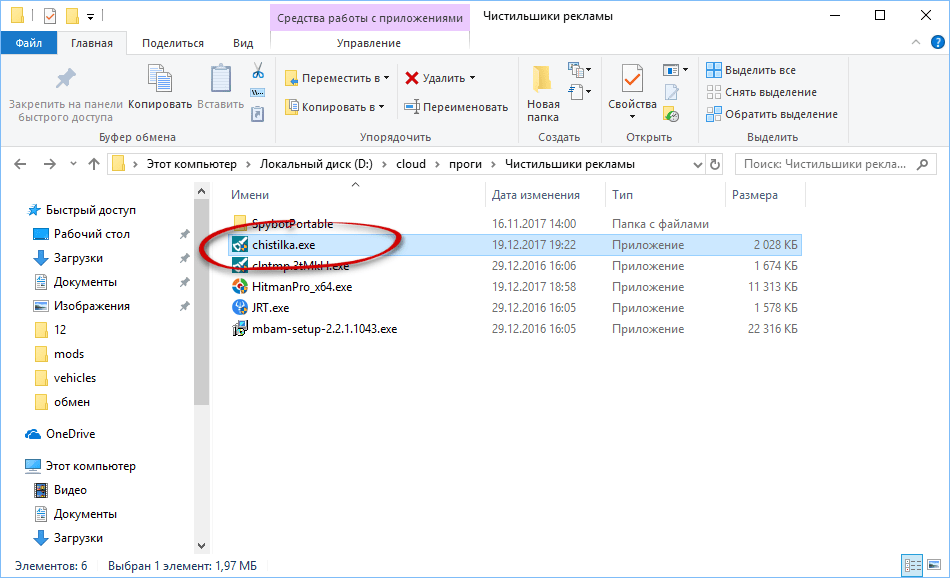Open the Move to dropdown
The image size is (950, 578).
click(385, 78)
